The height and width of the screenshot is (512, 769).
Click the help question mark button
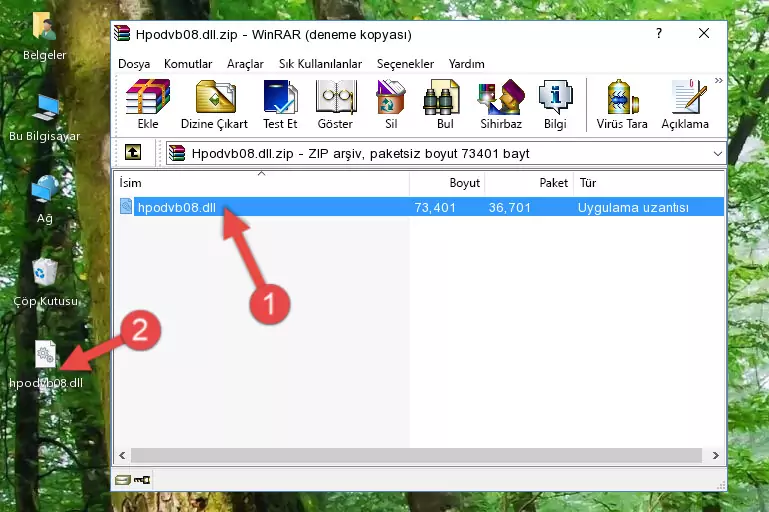(659, 33)
